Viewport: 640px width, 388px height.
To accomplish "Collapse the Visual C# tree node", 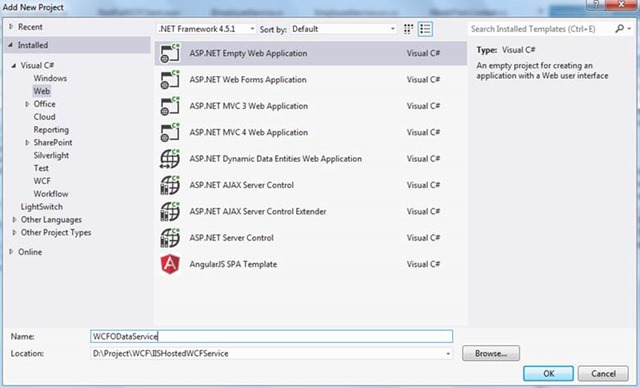I will [x=14, y=65].
